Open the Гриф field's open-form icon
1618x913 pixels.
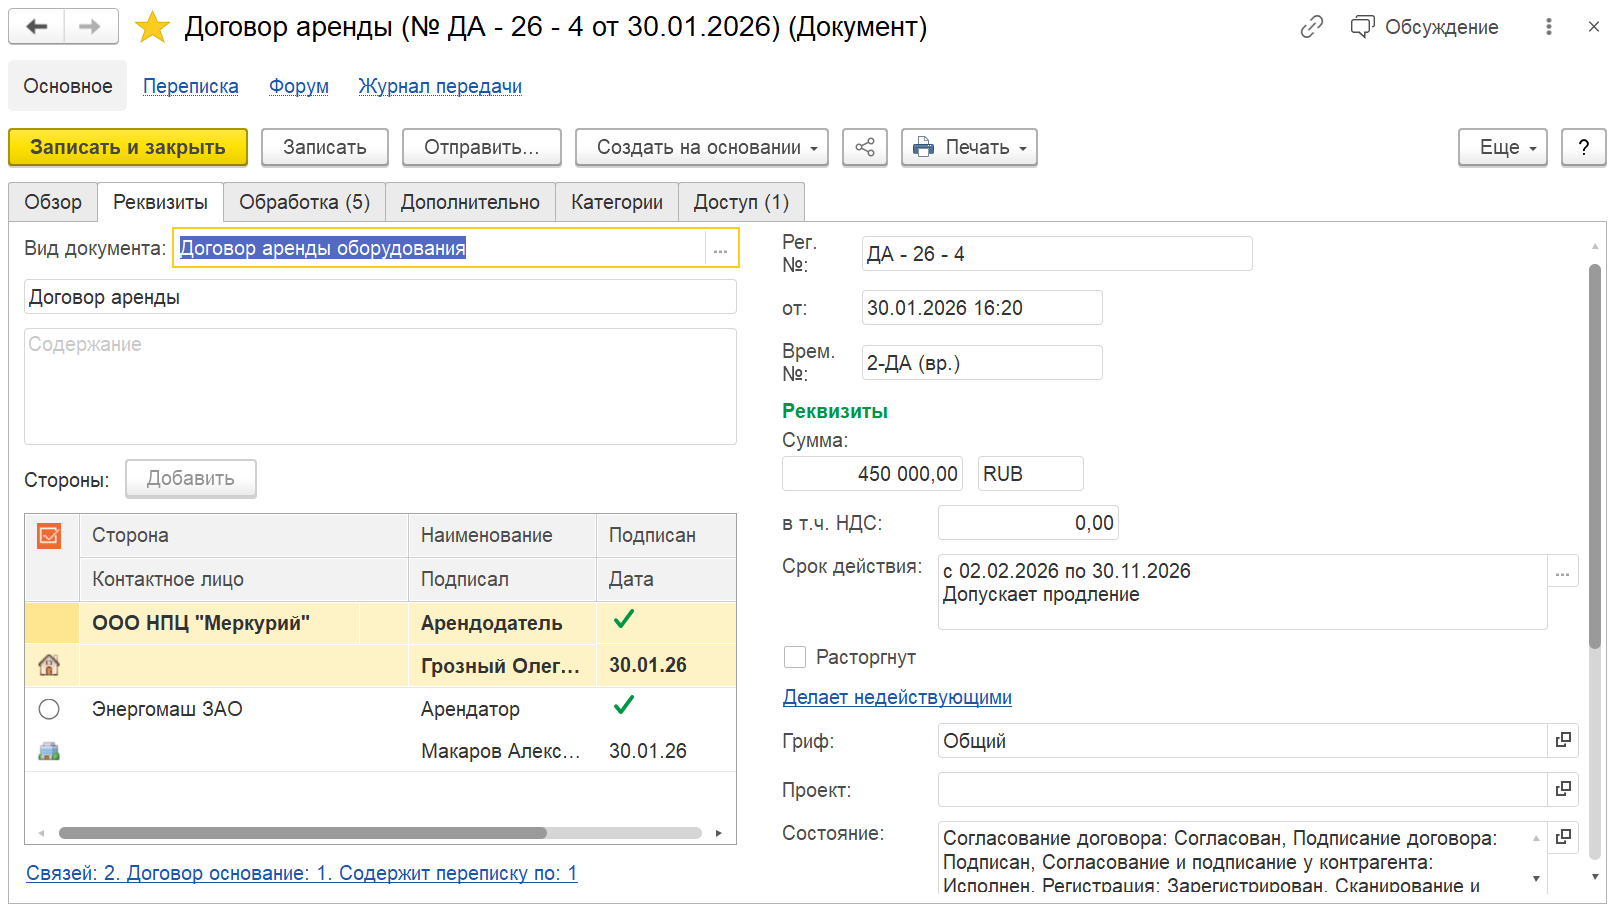tap(1563, 740)
